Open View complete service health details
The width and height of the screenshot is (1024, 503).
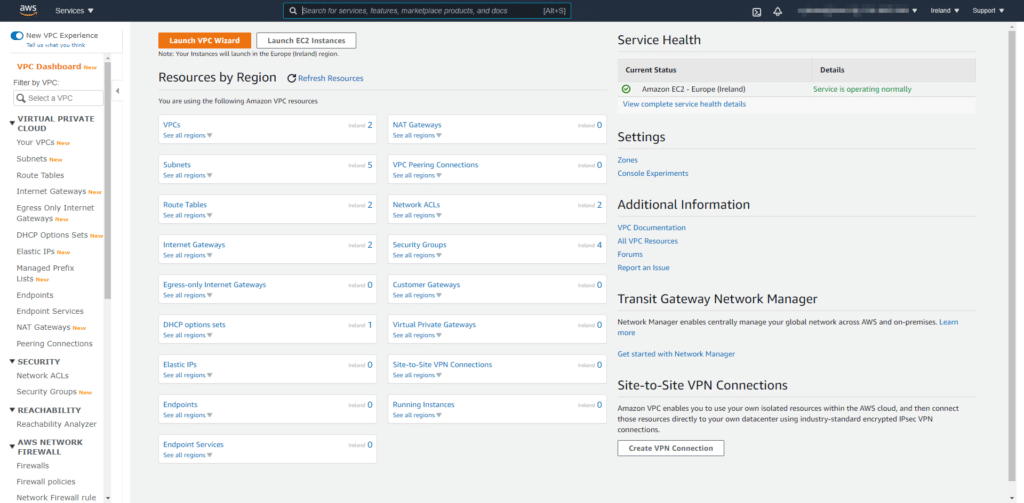click(x=684, y=104)
